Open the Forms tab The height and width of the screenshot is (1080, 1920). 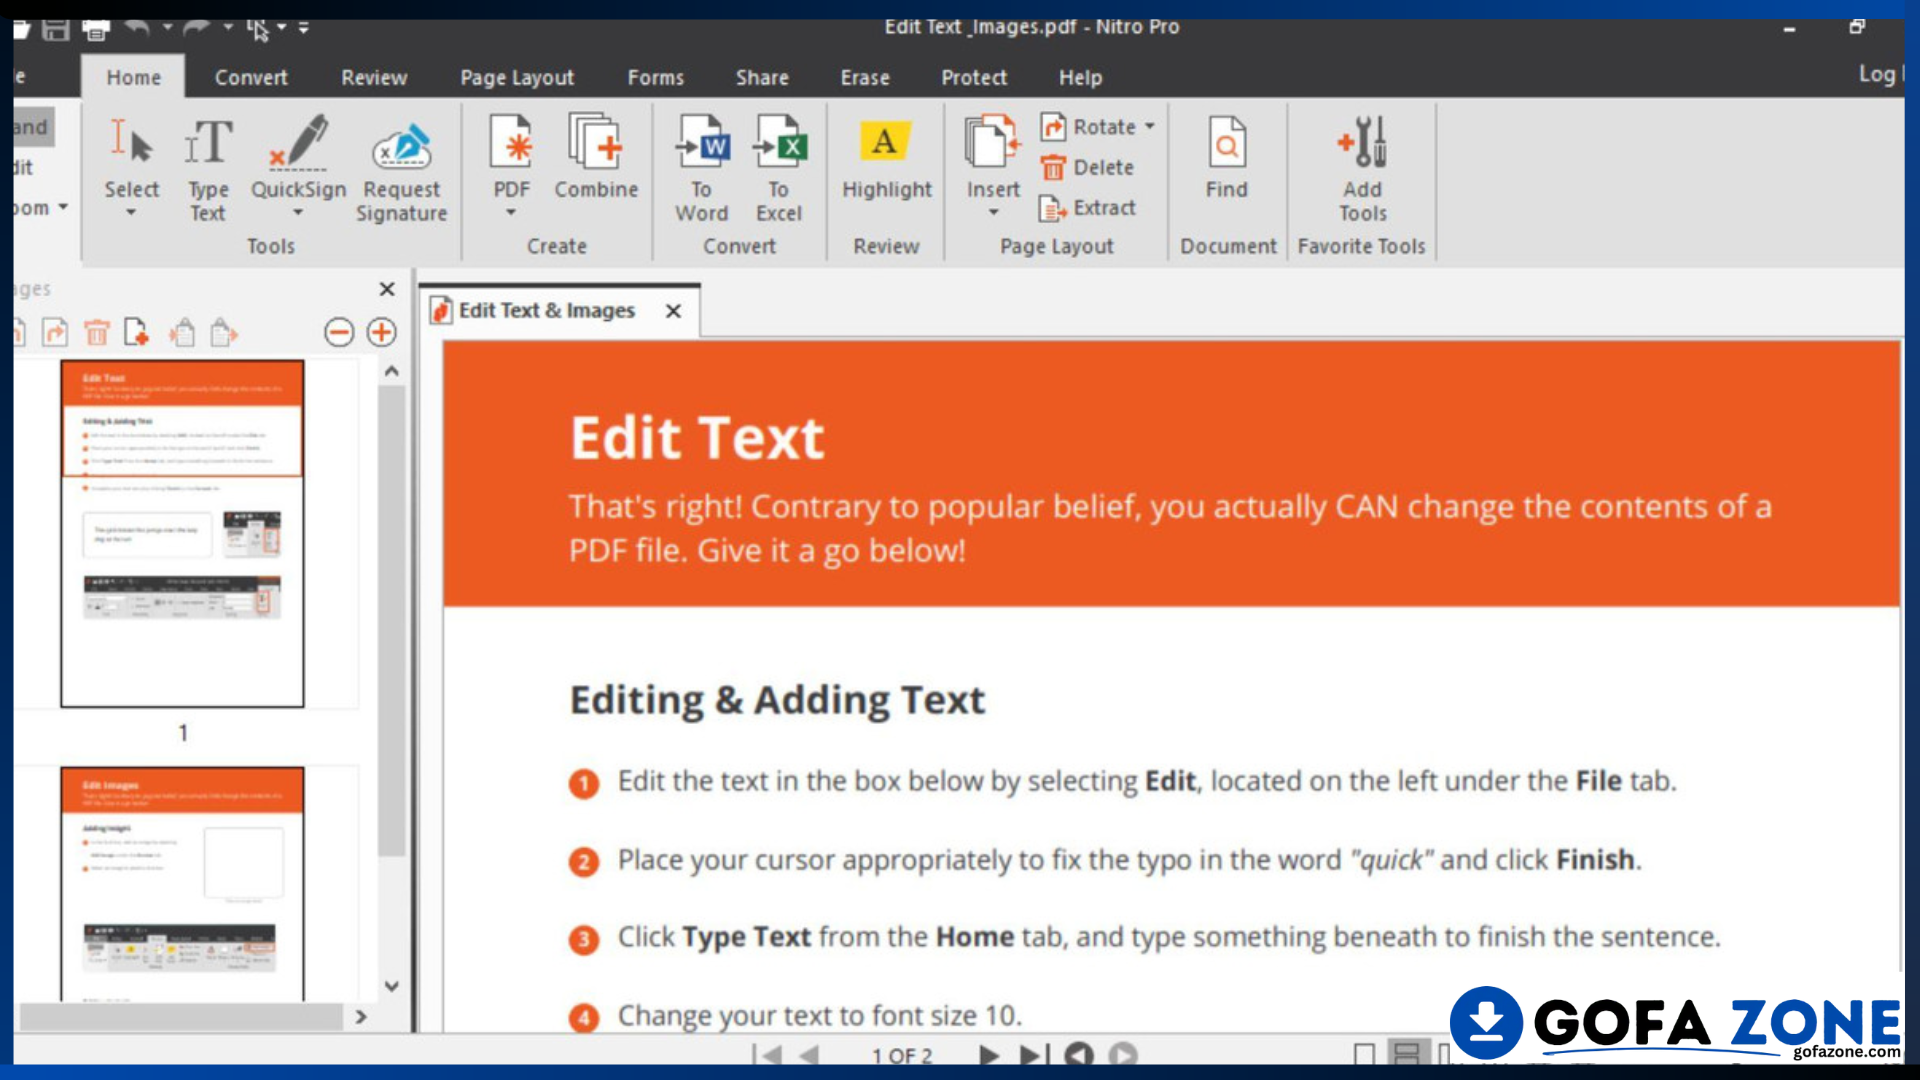click(656, 77)
